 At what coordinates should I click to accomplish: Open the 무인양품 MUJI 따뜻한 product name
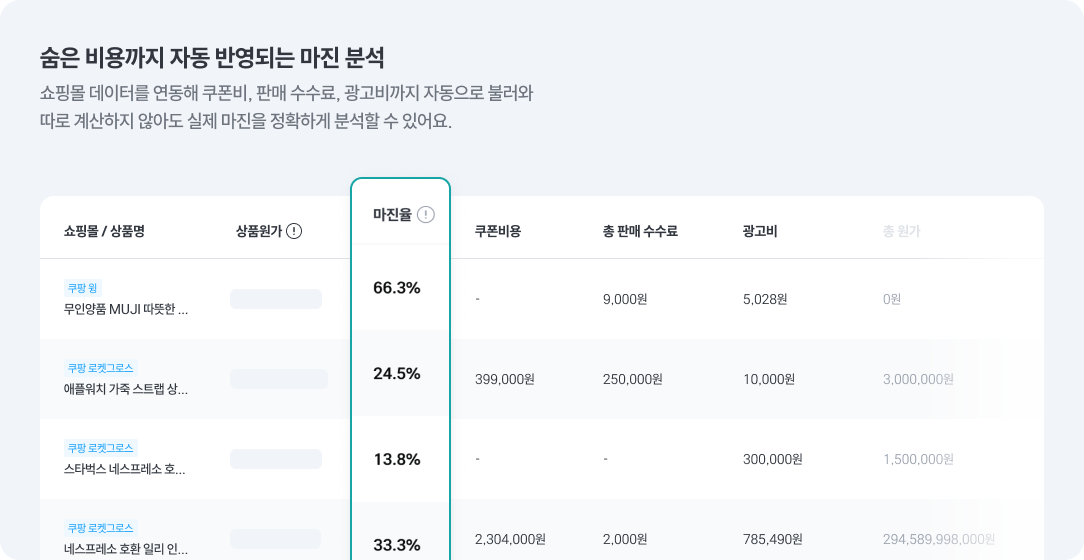click(x=126, y=309)
